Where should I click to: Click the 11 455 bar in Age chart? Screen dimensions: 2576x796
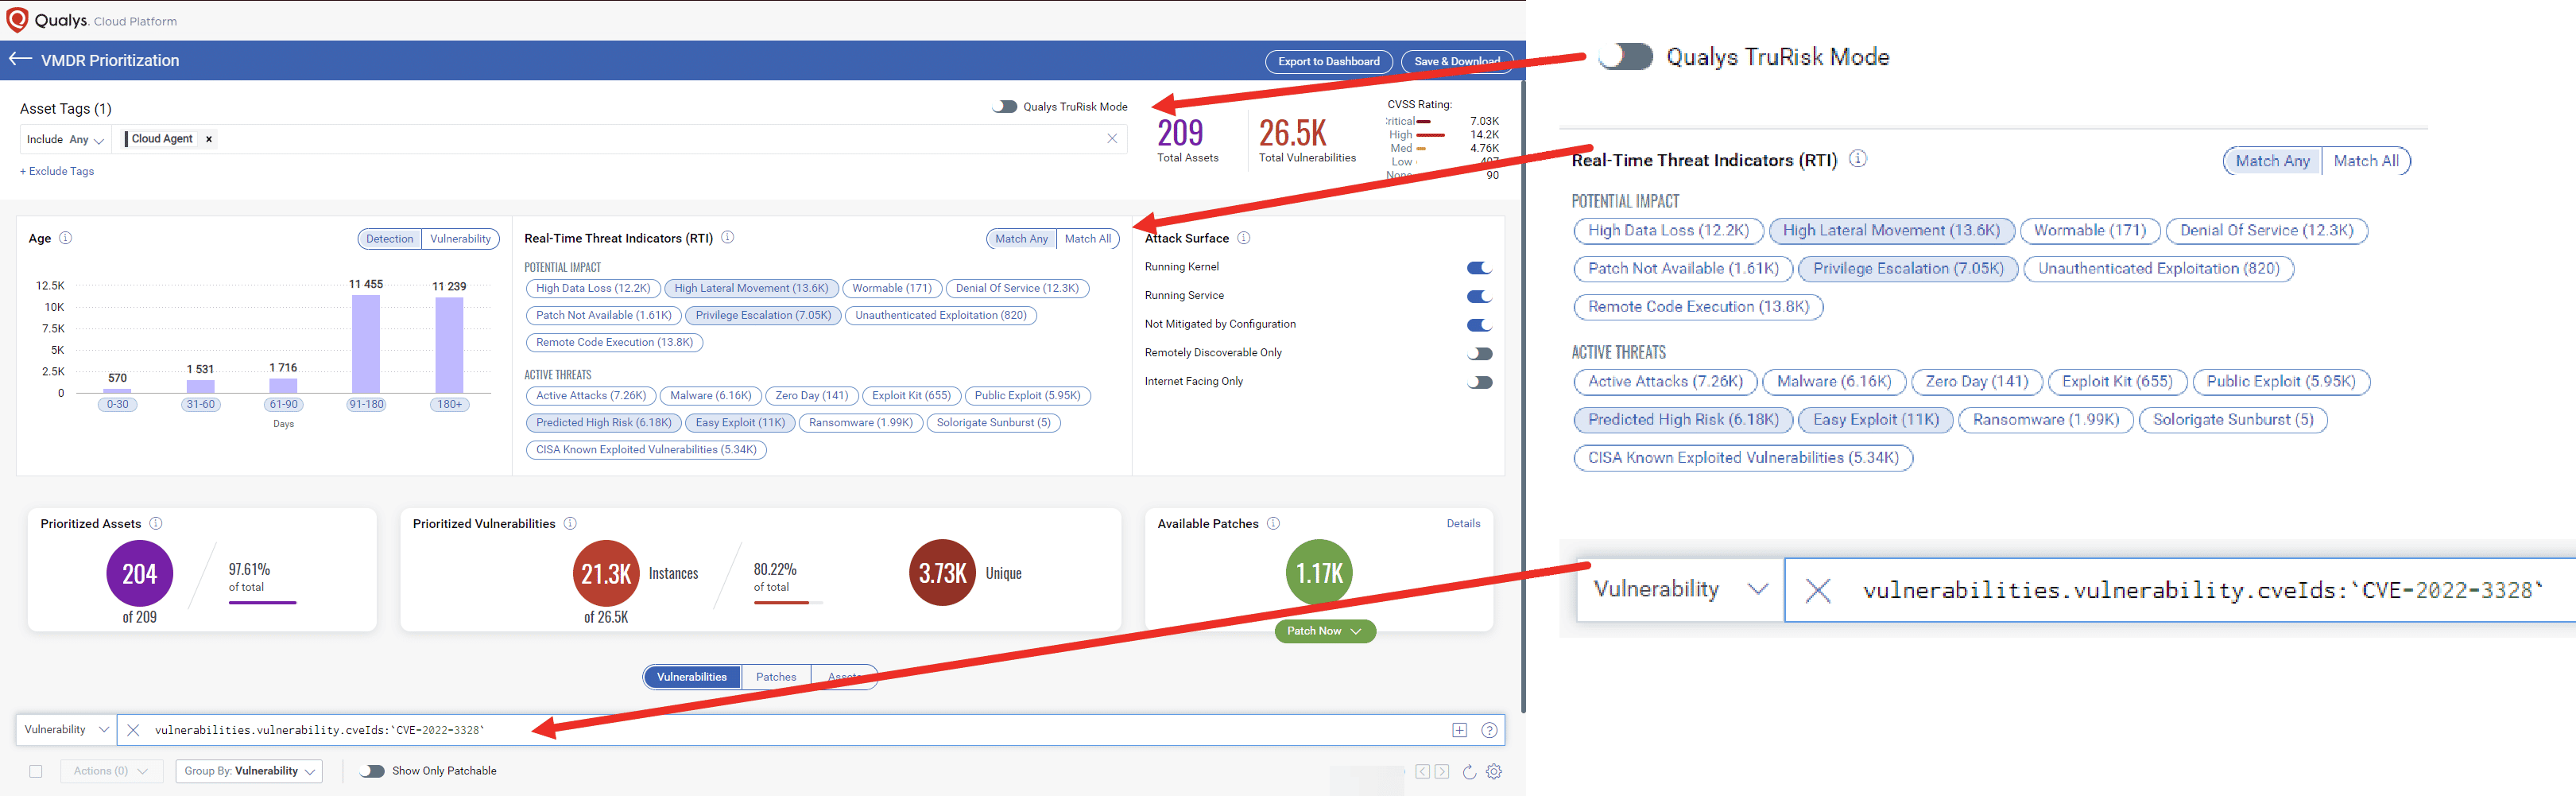coord(366,343)
